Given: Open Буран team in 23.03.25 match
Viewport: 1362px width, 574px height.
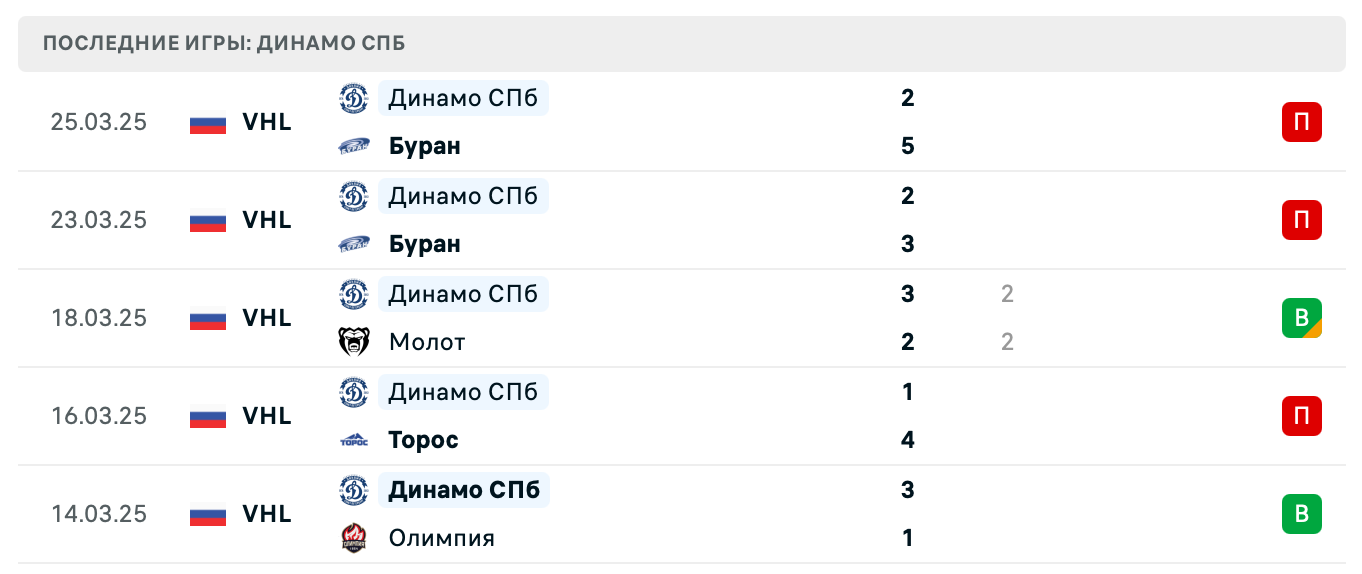Looking at the screenshot, I should click(x=425, y=244).
